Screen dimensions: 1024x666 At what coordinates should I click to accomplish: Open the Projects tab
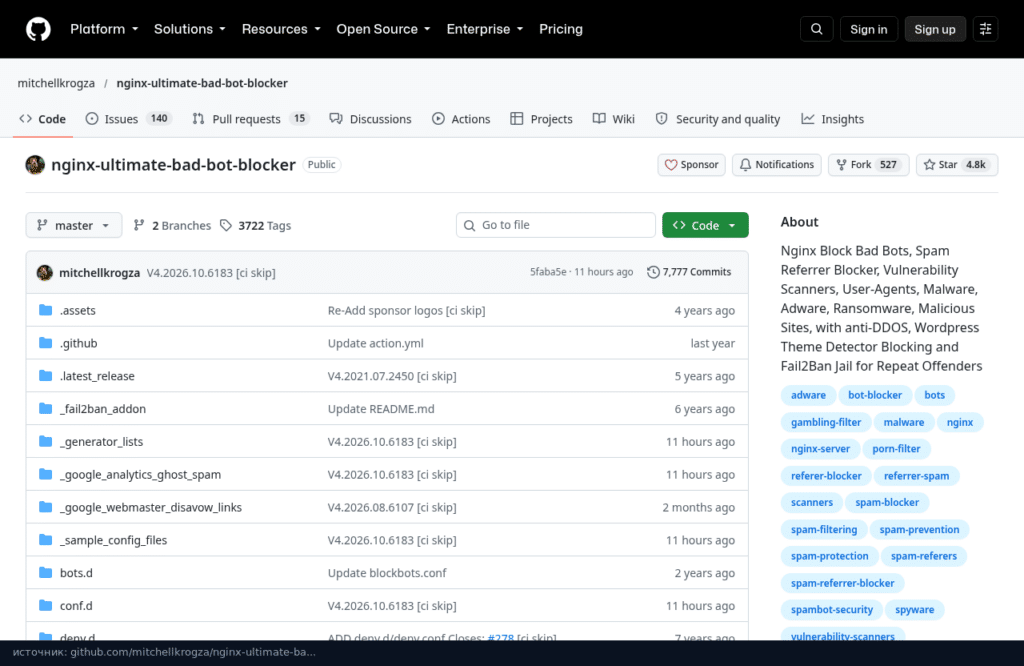click(541, 119)
